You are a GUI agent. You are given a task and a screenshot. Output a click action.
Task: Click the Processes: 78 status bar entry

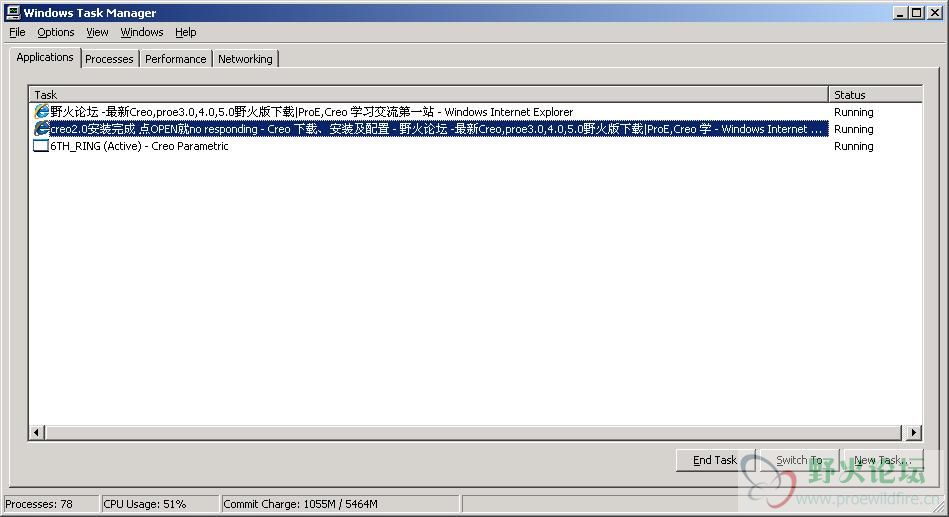[50, 504]
